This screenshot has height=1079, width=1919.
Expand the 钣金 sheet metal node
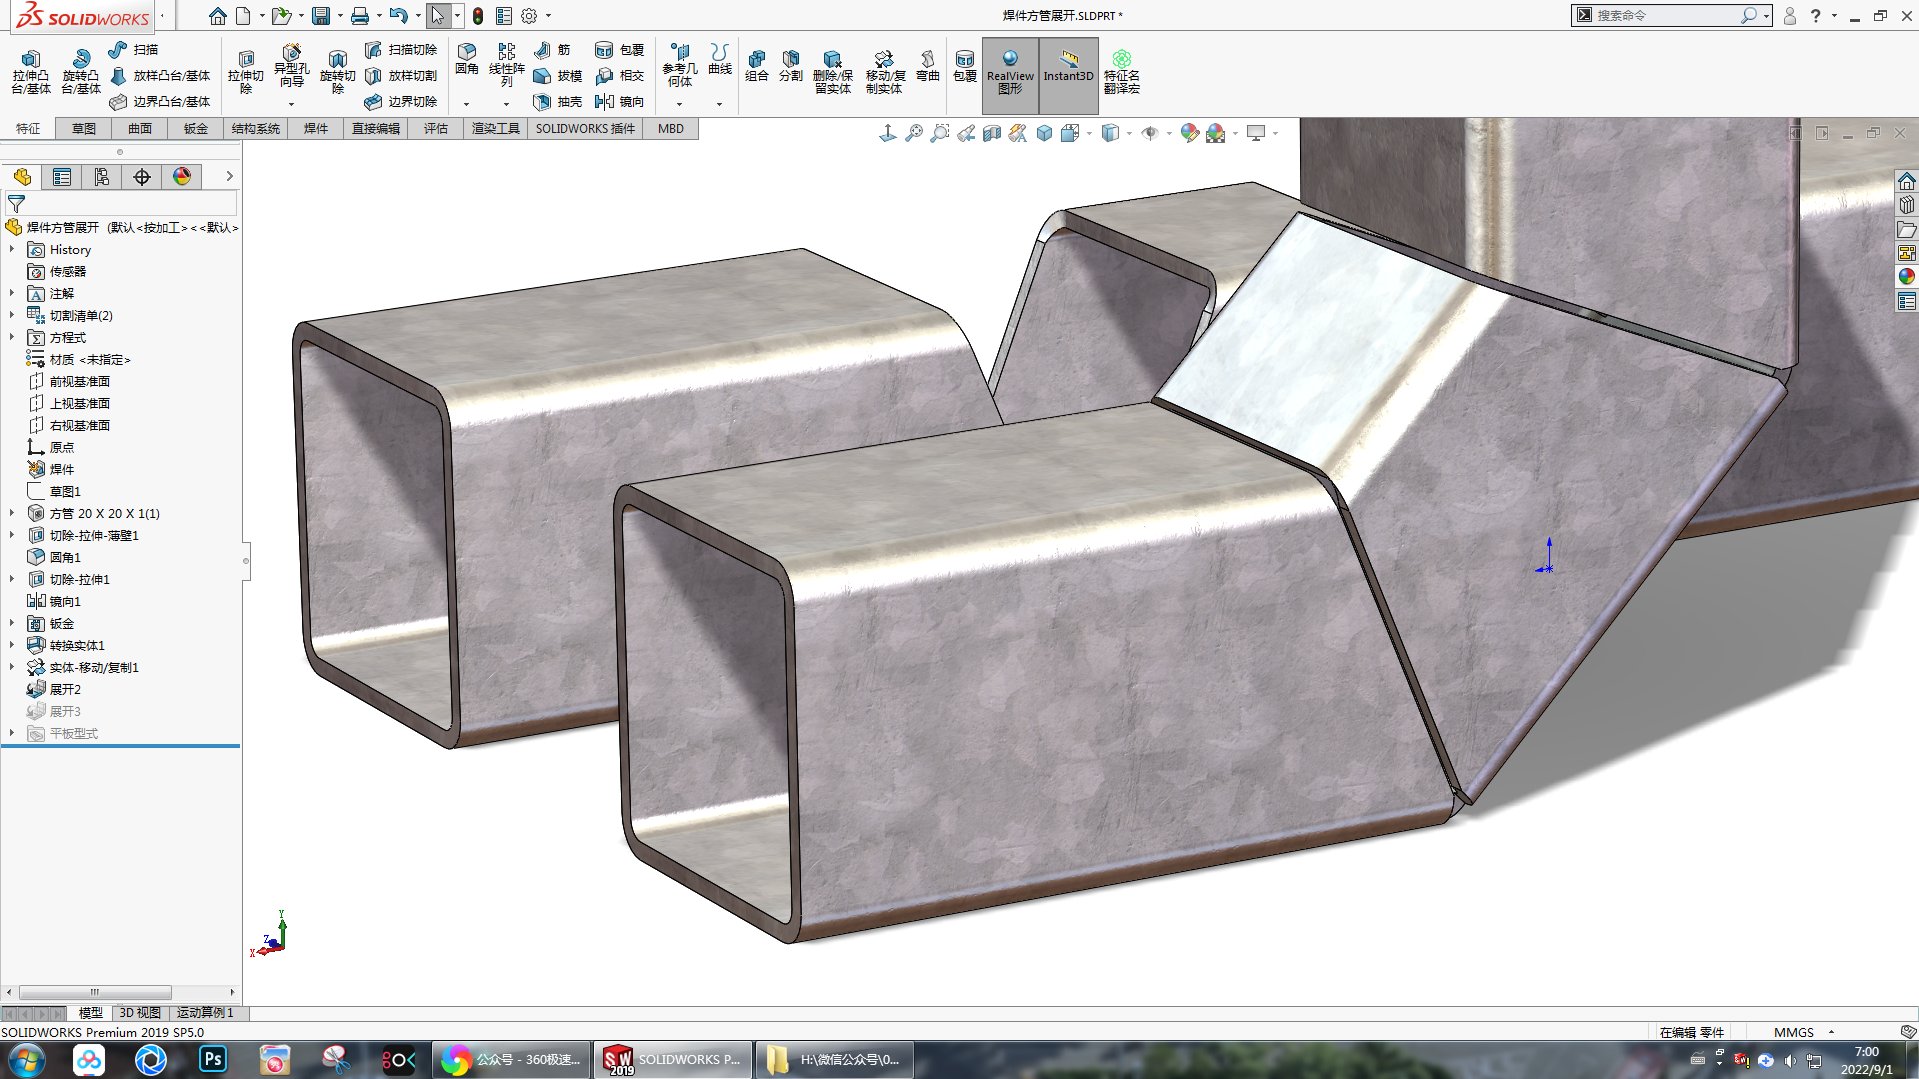pos(12,623)
